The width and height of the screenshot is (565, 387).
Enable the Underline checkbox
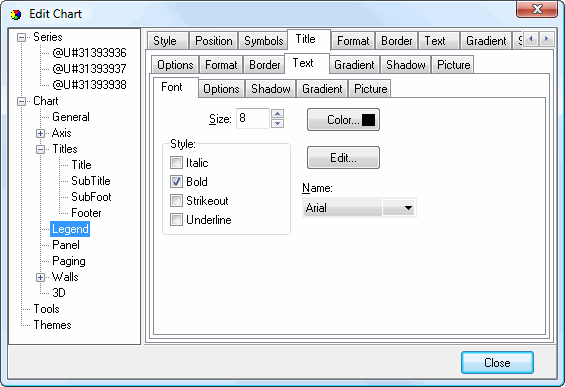tap(176, 219)
